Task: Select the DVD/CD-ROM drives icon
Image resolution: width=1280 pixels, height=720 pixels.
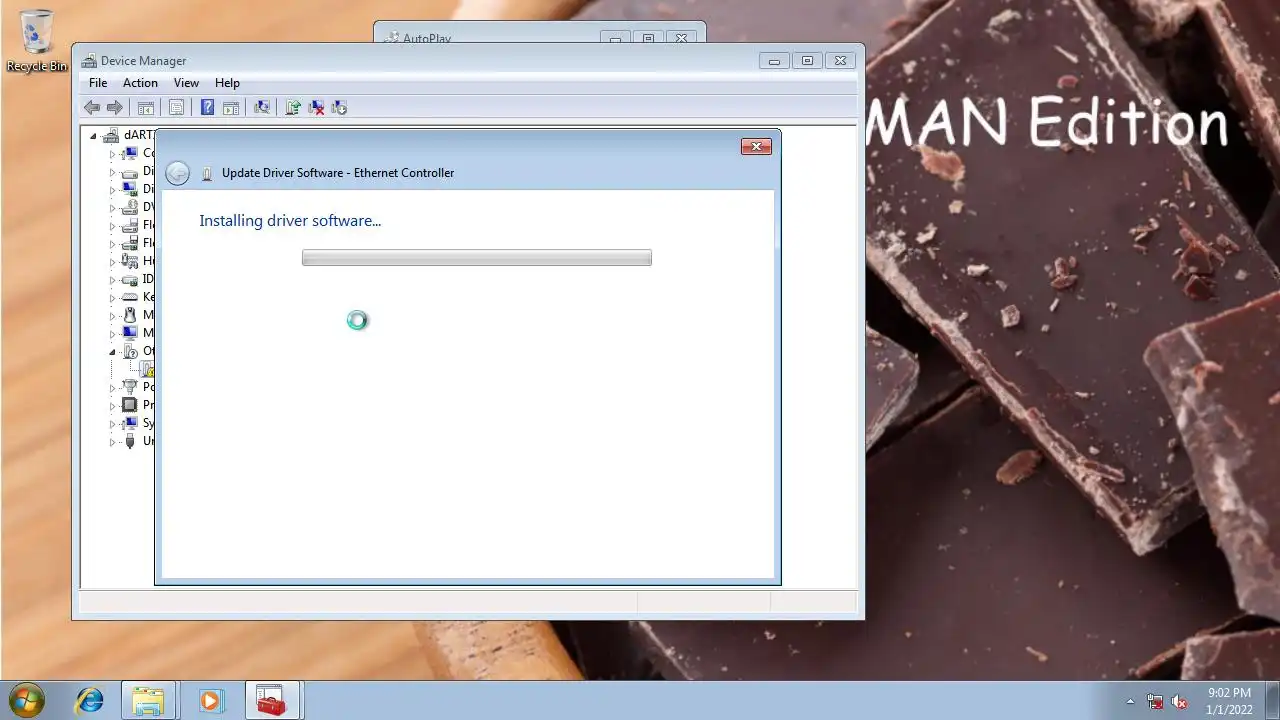Action: (129, 207)
